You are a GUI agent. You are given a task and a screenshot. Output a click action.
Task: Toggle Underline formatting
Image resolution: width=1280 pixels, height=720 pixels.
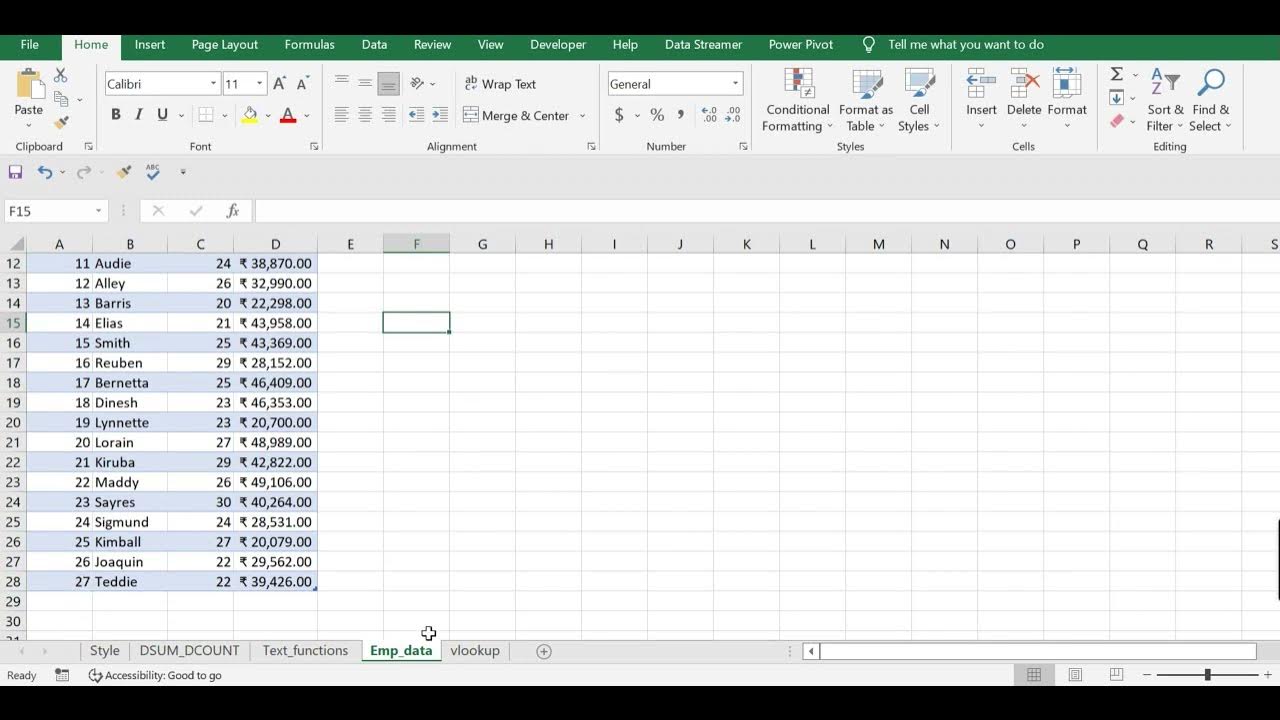click(x=163, y=115)
